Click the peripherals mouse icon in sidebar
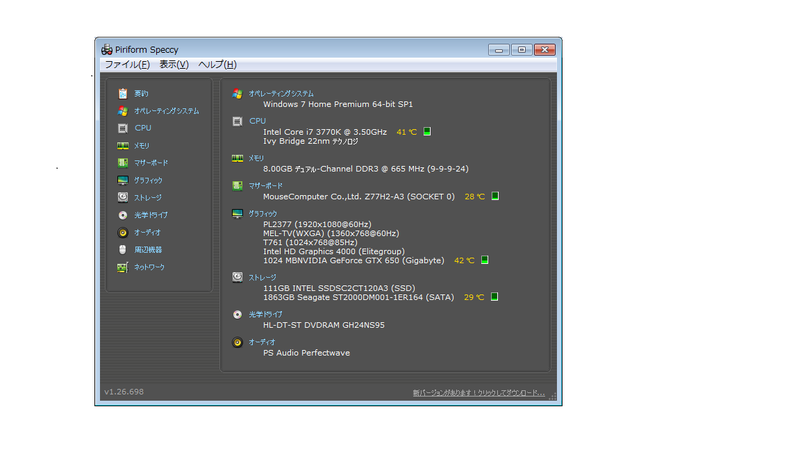Screen dimensions: 800x450 (122, 249)
